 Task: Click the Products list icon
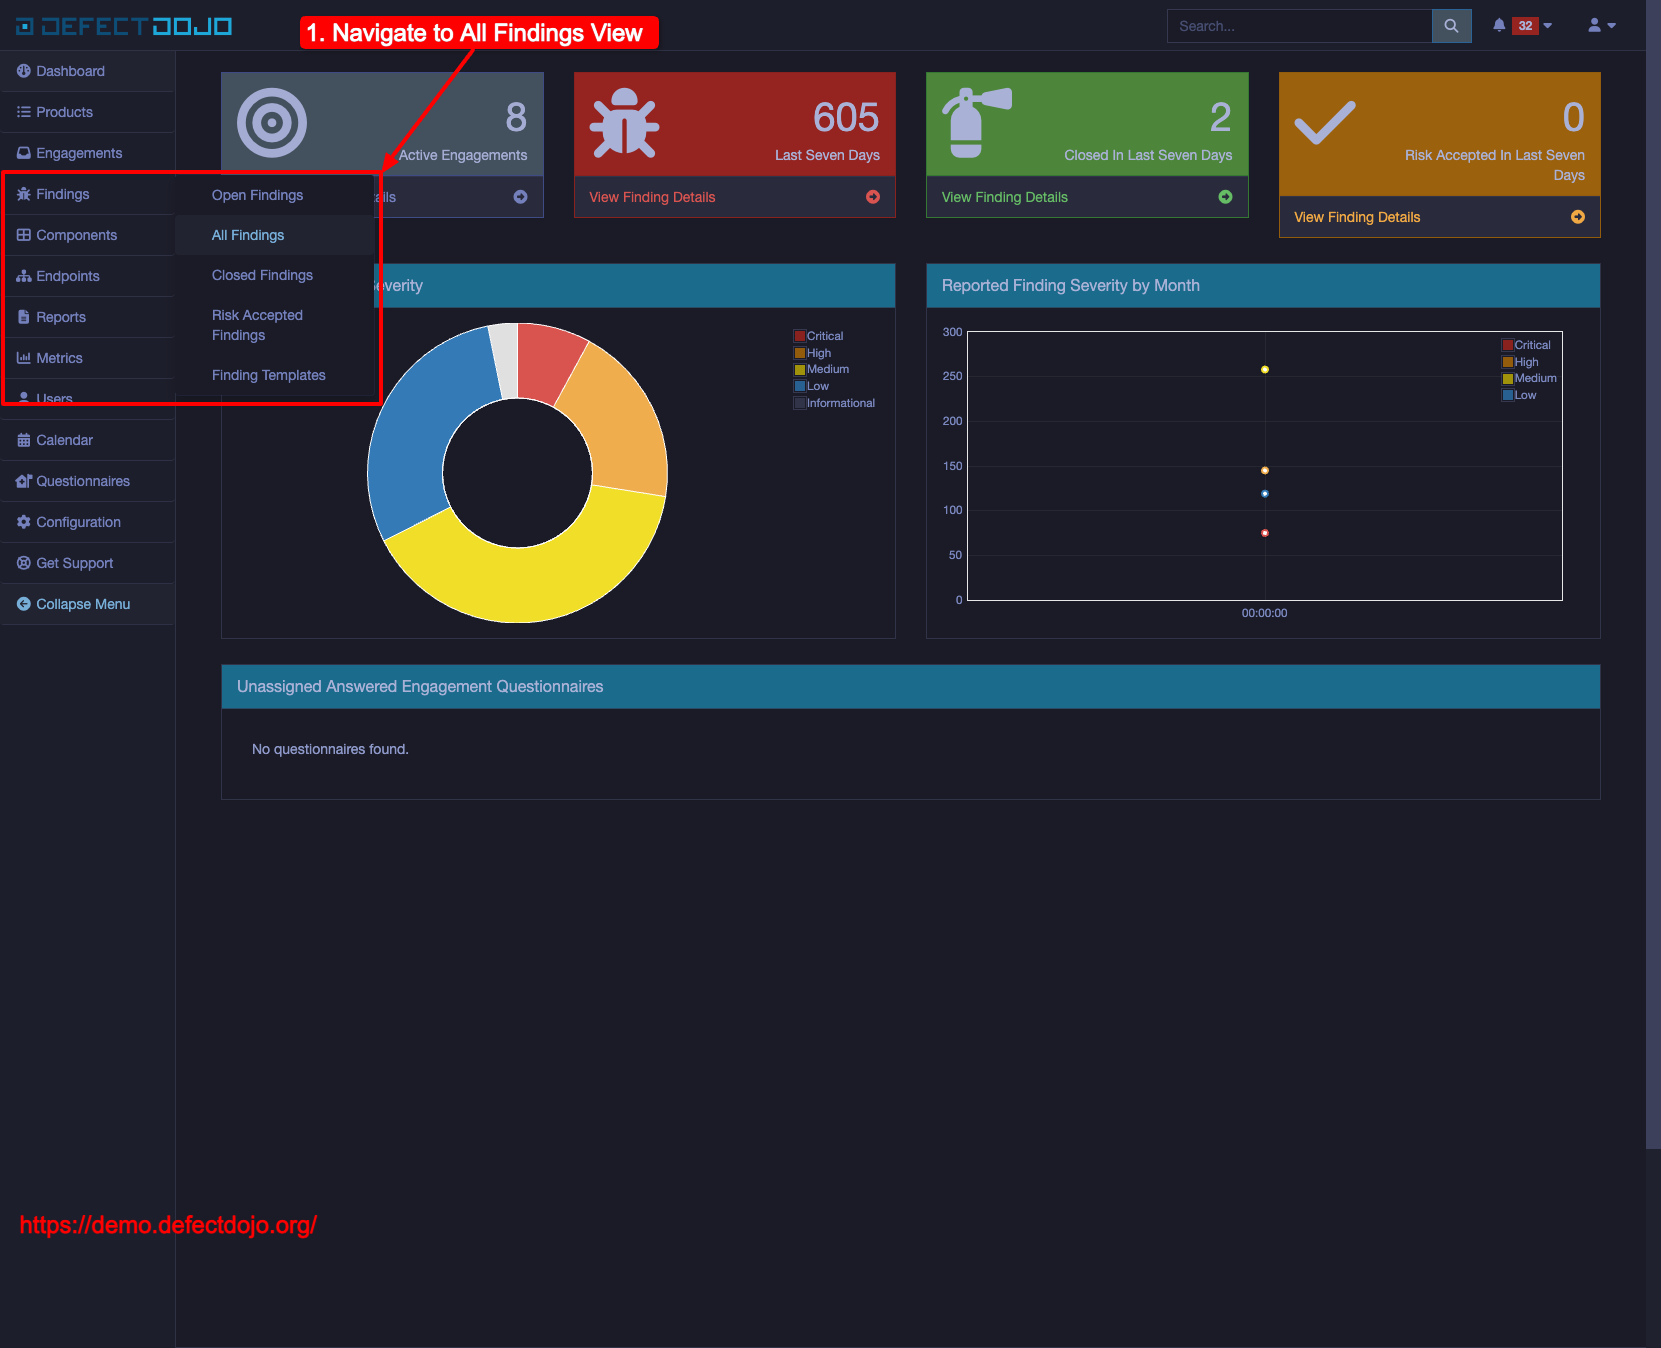24,112
